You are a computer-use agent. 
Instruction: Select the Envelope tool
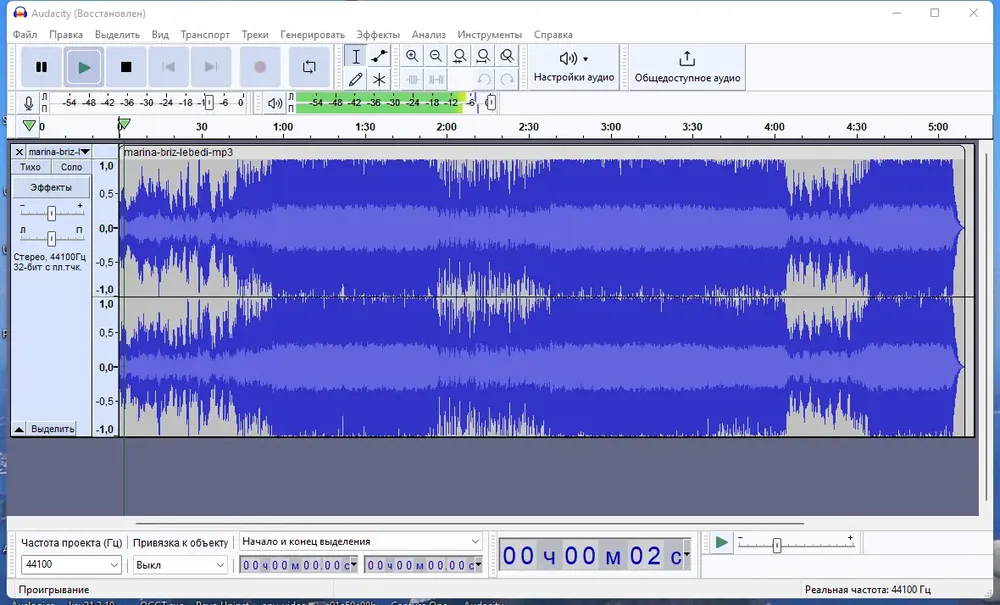pyautogui.click(x=379, y=56)
